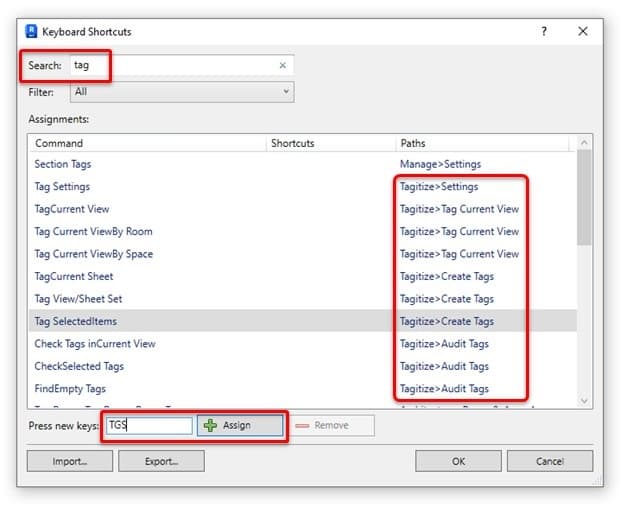Screen dimensions: 624x509
Task: Click the Assign button
Action: pos(240,425)
